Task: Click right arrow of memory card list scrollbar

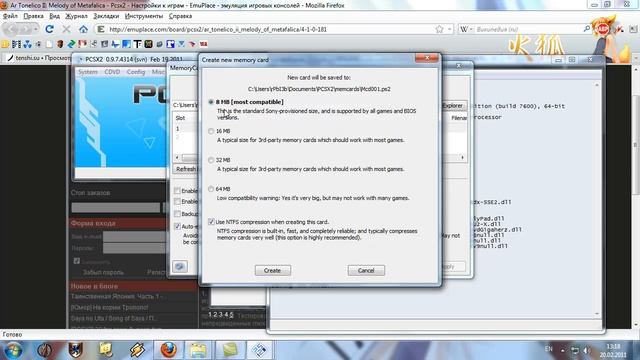Action: (x=462, y=158)
